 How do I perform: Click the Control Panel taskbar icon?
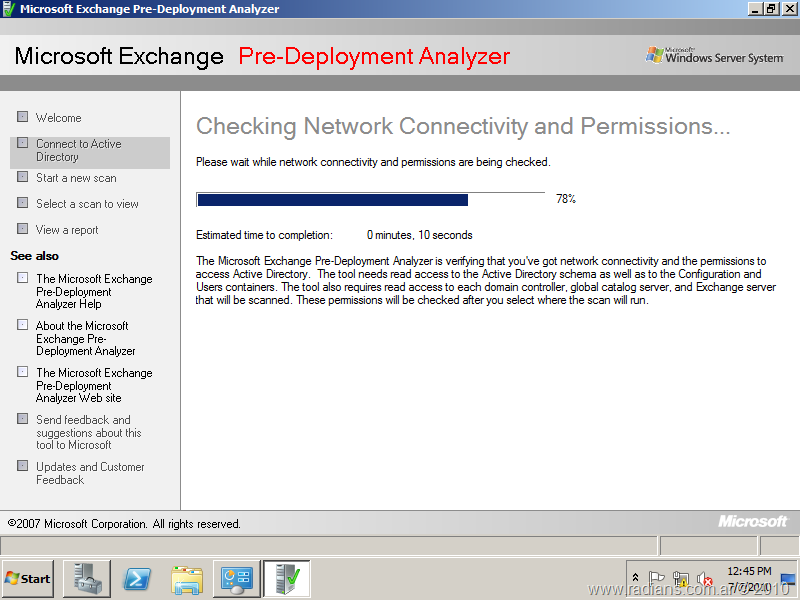(237, 579)
